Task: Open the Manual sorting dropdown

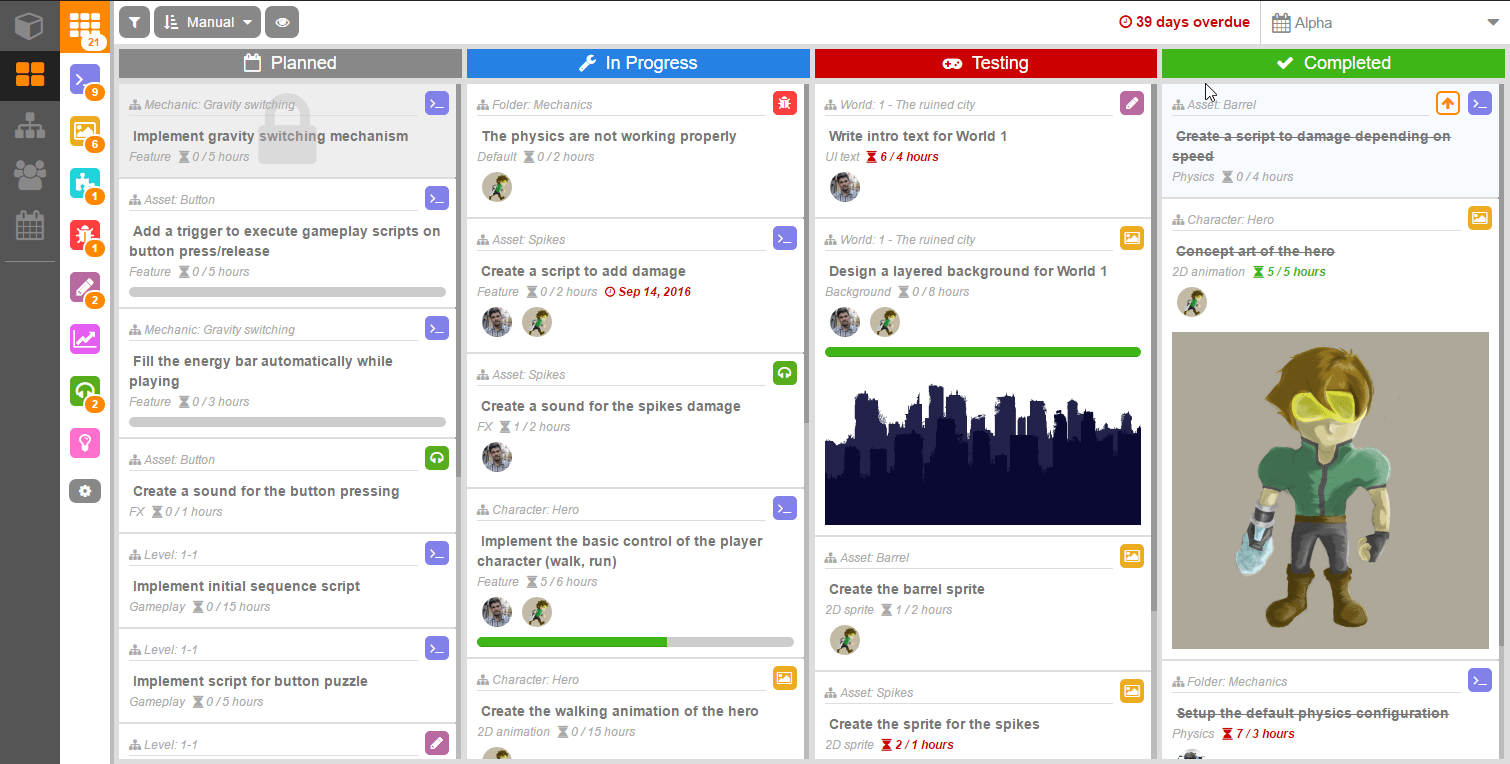Action: pyautogui.click(x=207, y=22)
